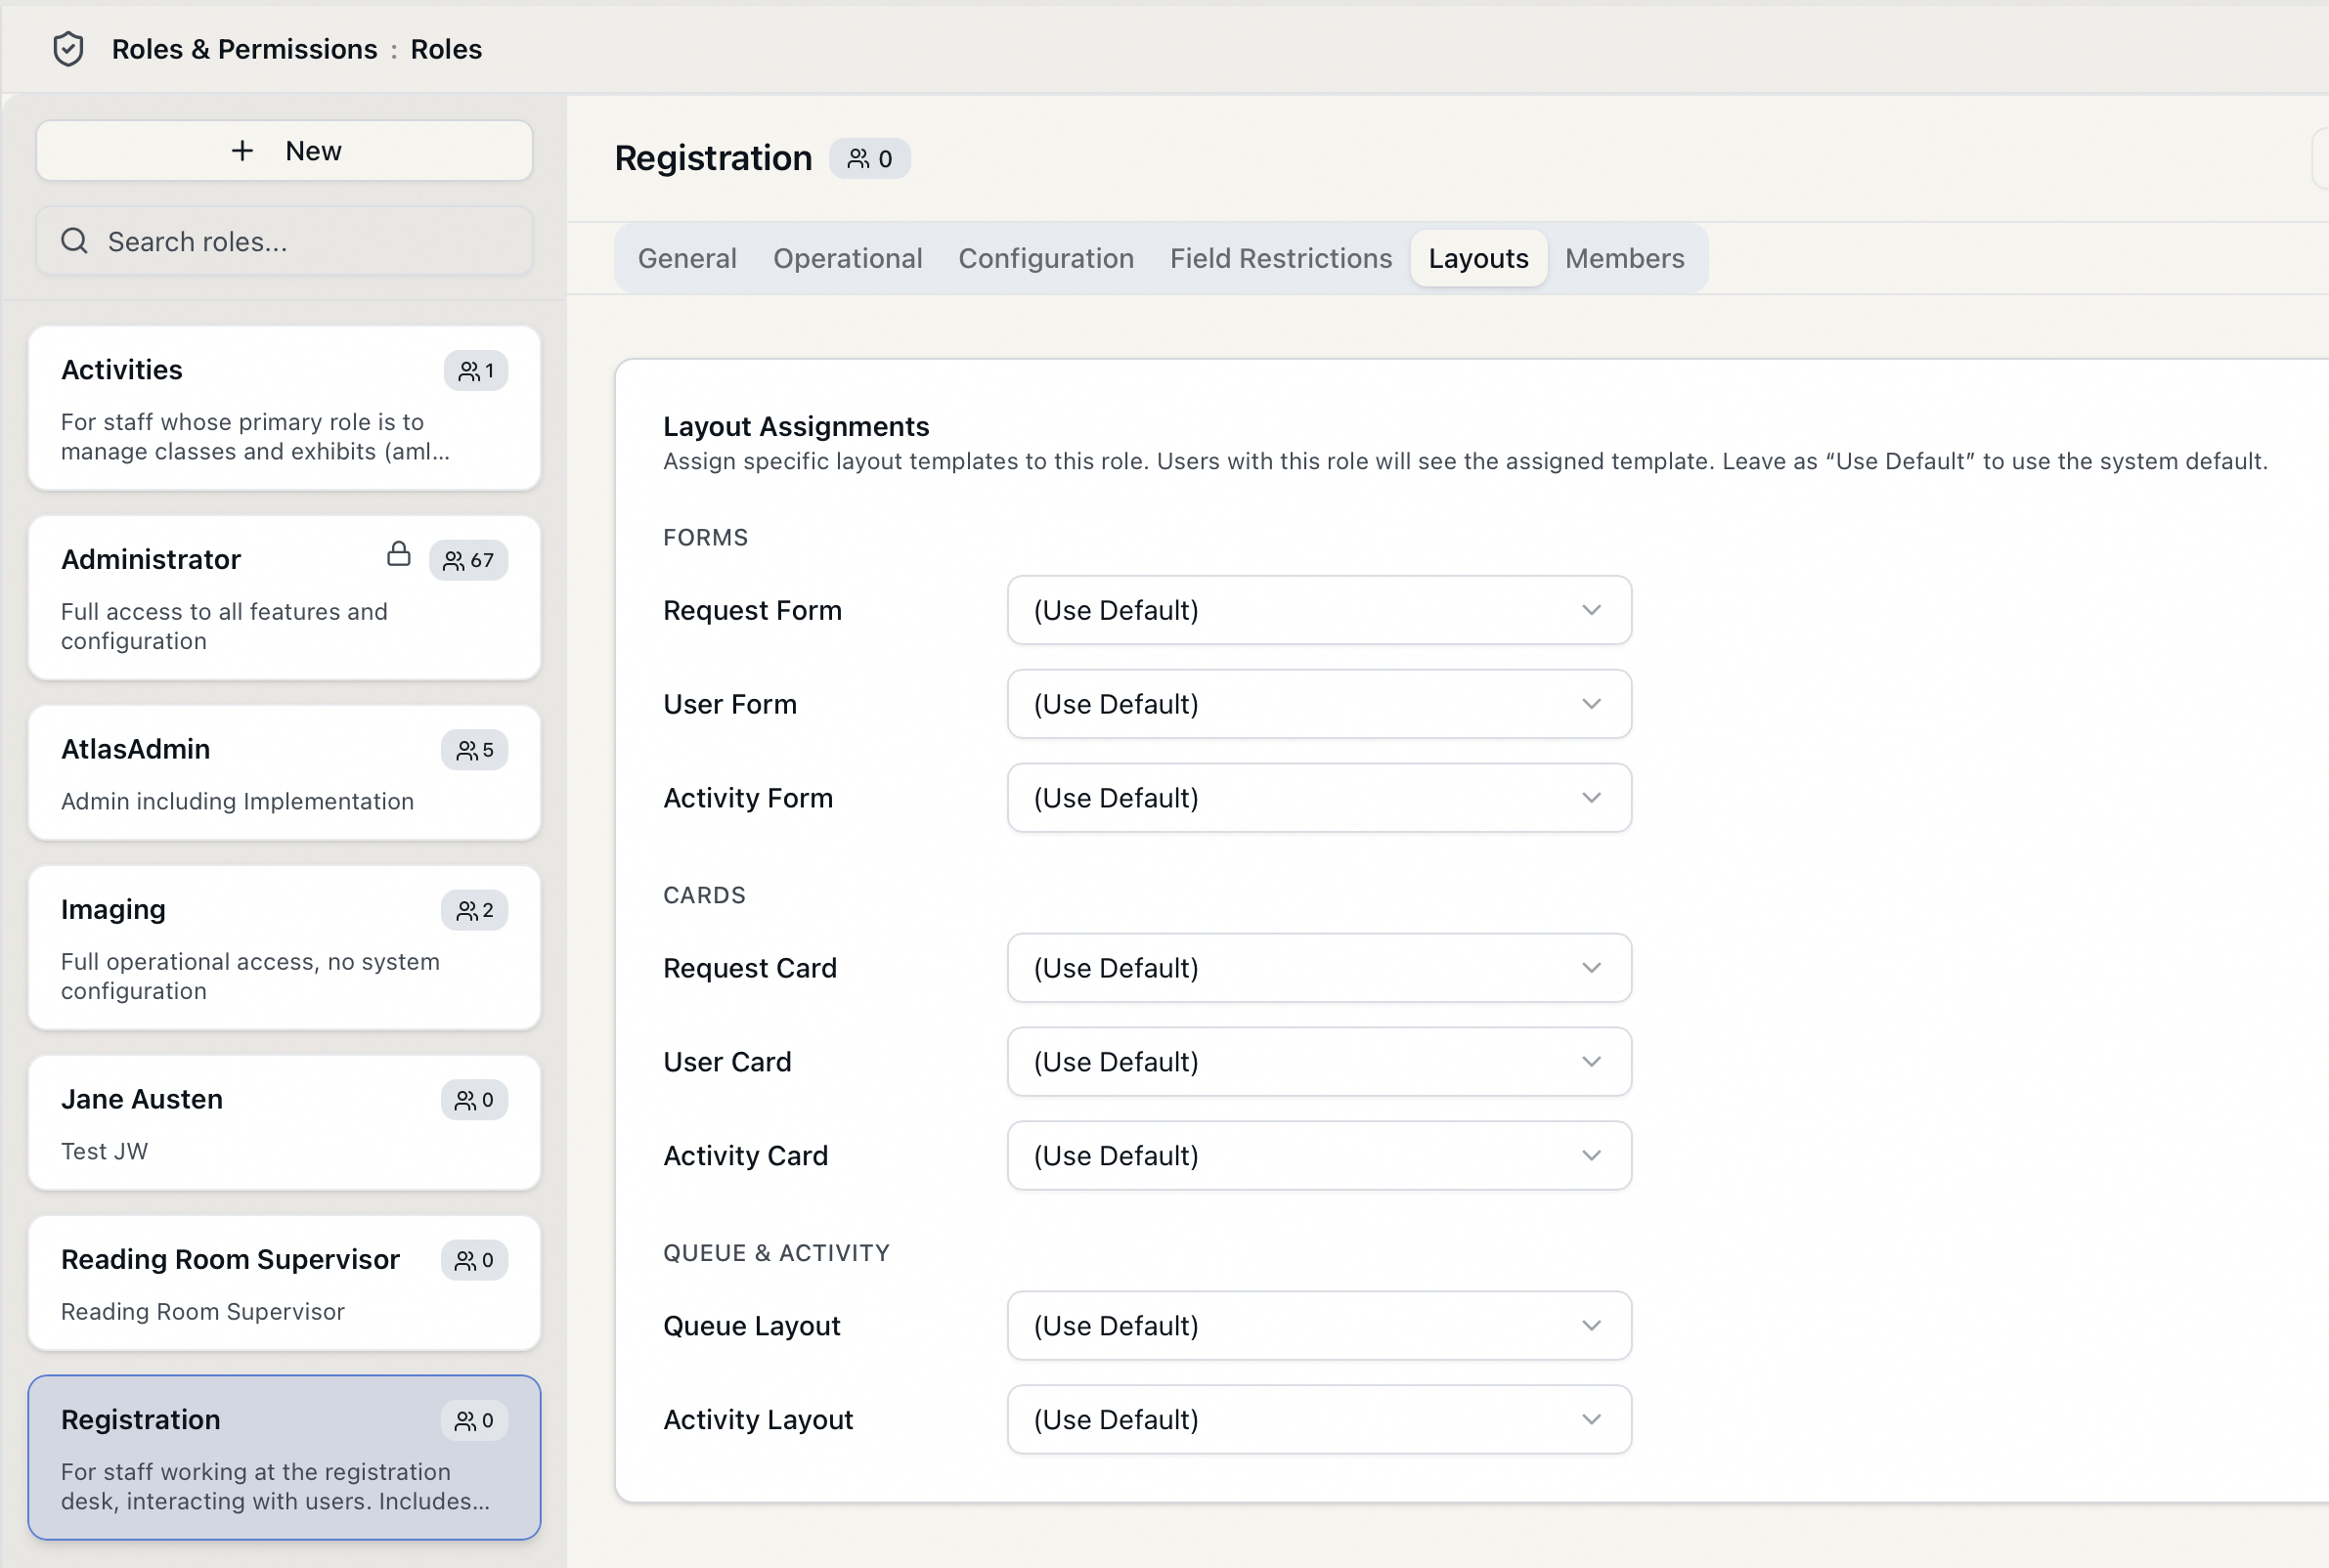
Task: Open the User Form dropdown
Action: (1319, 704)
